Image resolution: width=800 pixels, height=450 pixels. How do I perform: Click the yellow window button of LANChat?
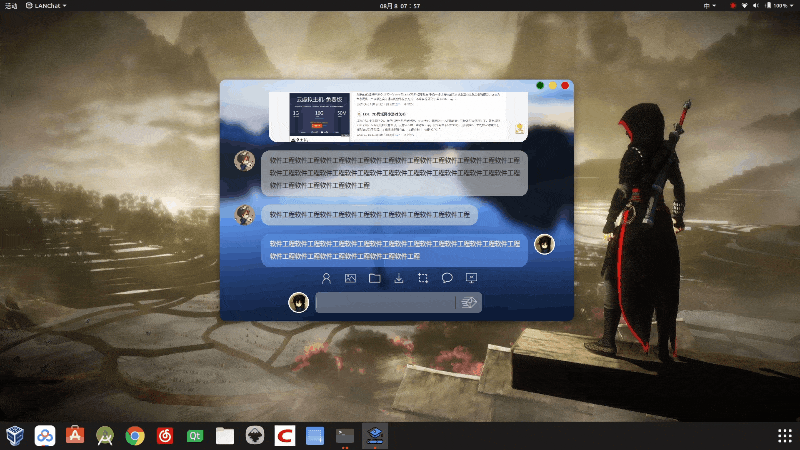553,85
